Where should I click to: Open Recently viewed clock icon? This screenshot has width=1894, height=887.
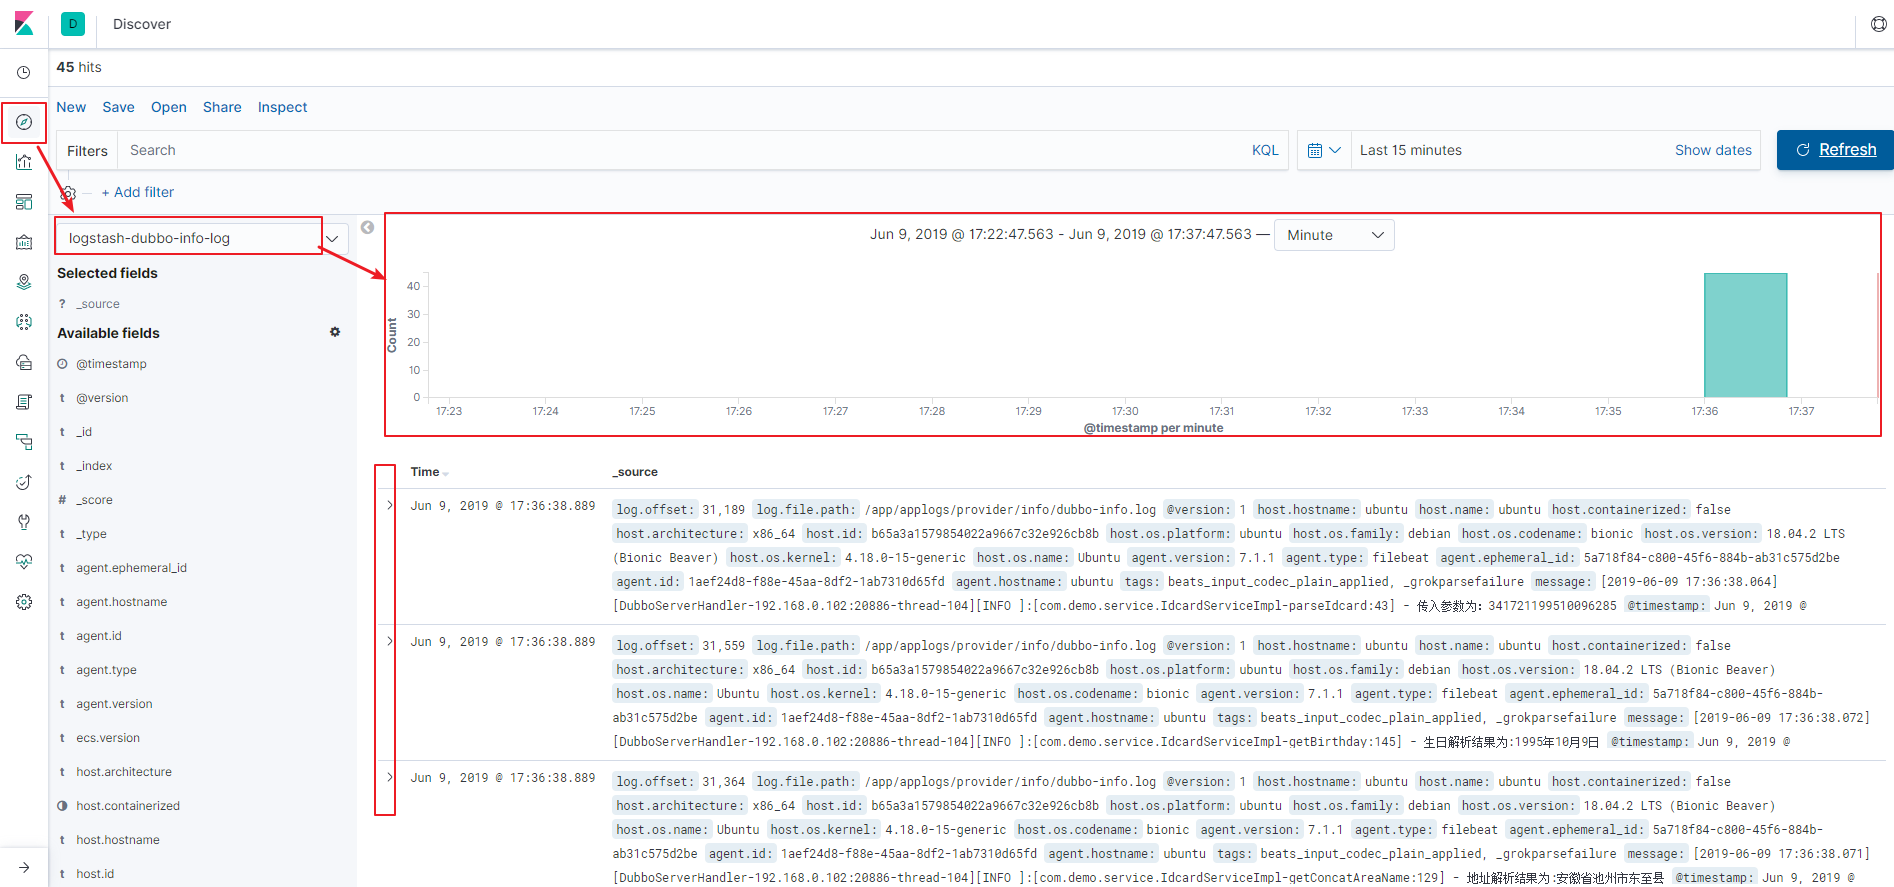click(24, 72)
